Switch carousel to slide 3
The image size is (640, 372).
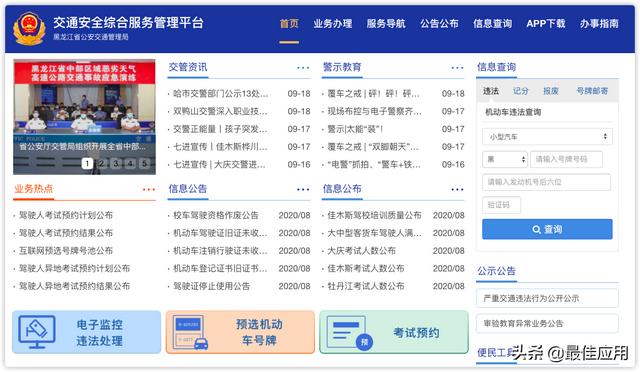pos(116,163)
